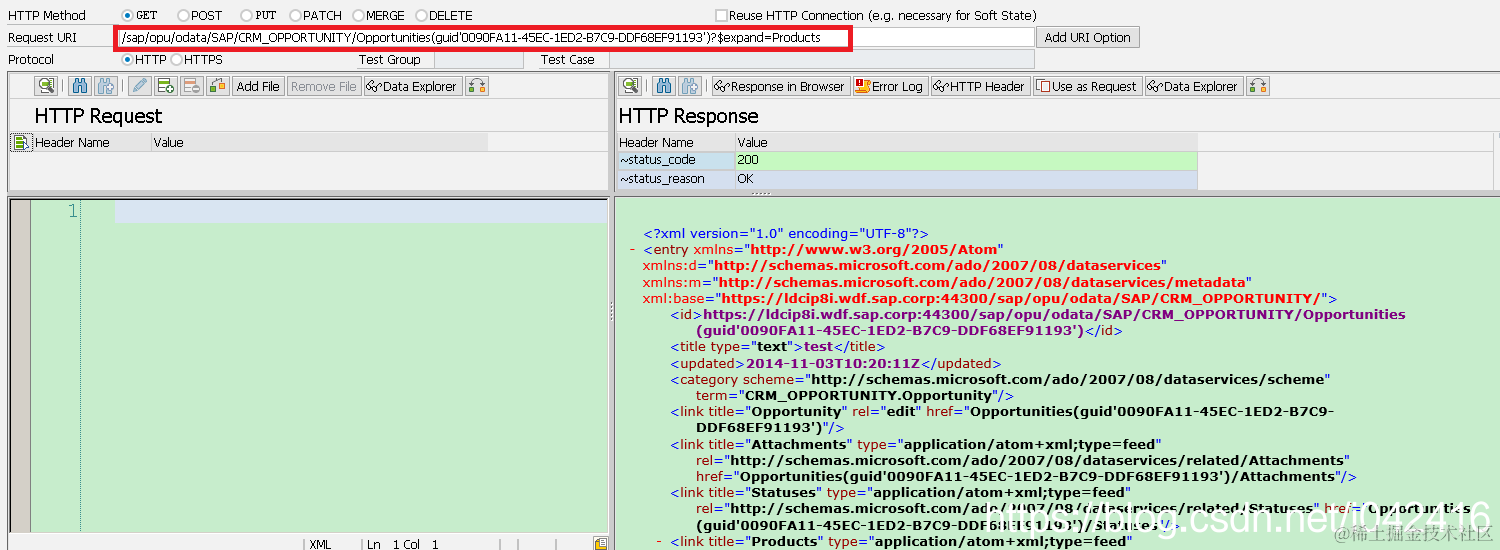The height and width of the screenshot is (550, 1500).
Task: Select the ~status_code row name
Action: point(676,160)
